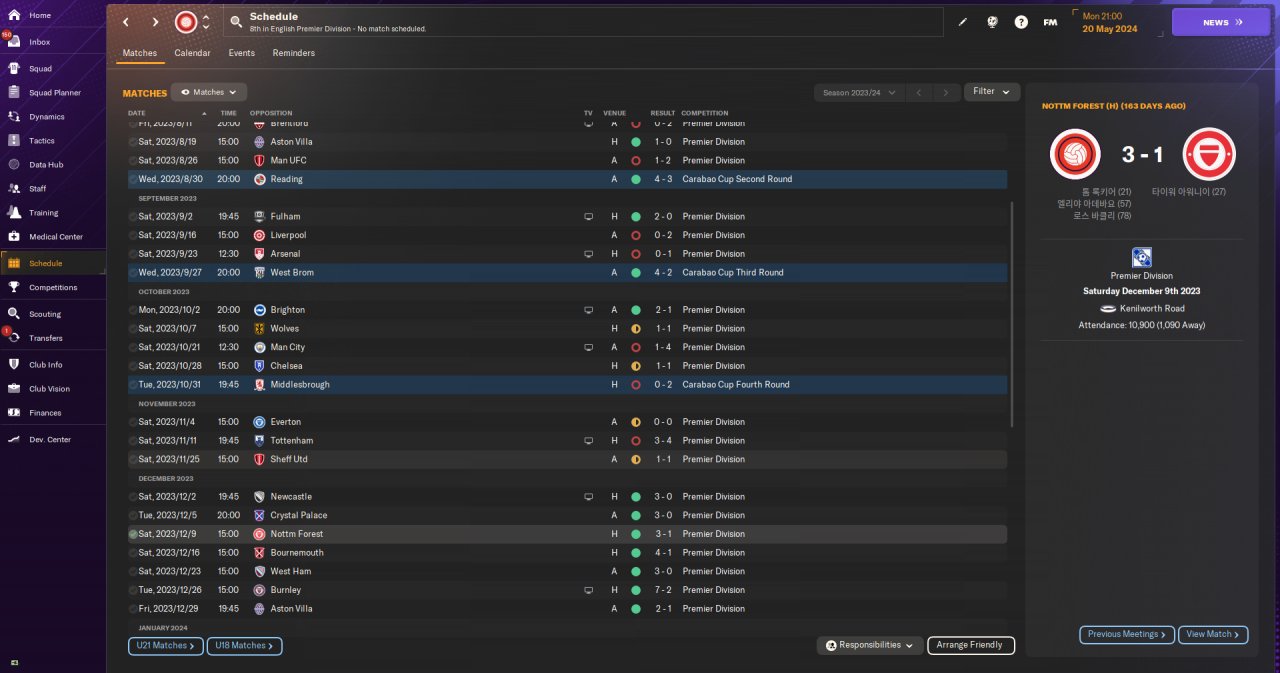Image resolution: width=1280 pixels, height=673 pixels.
Task: Open the Home sidebar icon
Action: [x=14, y=15]
